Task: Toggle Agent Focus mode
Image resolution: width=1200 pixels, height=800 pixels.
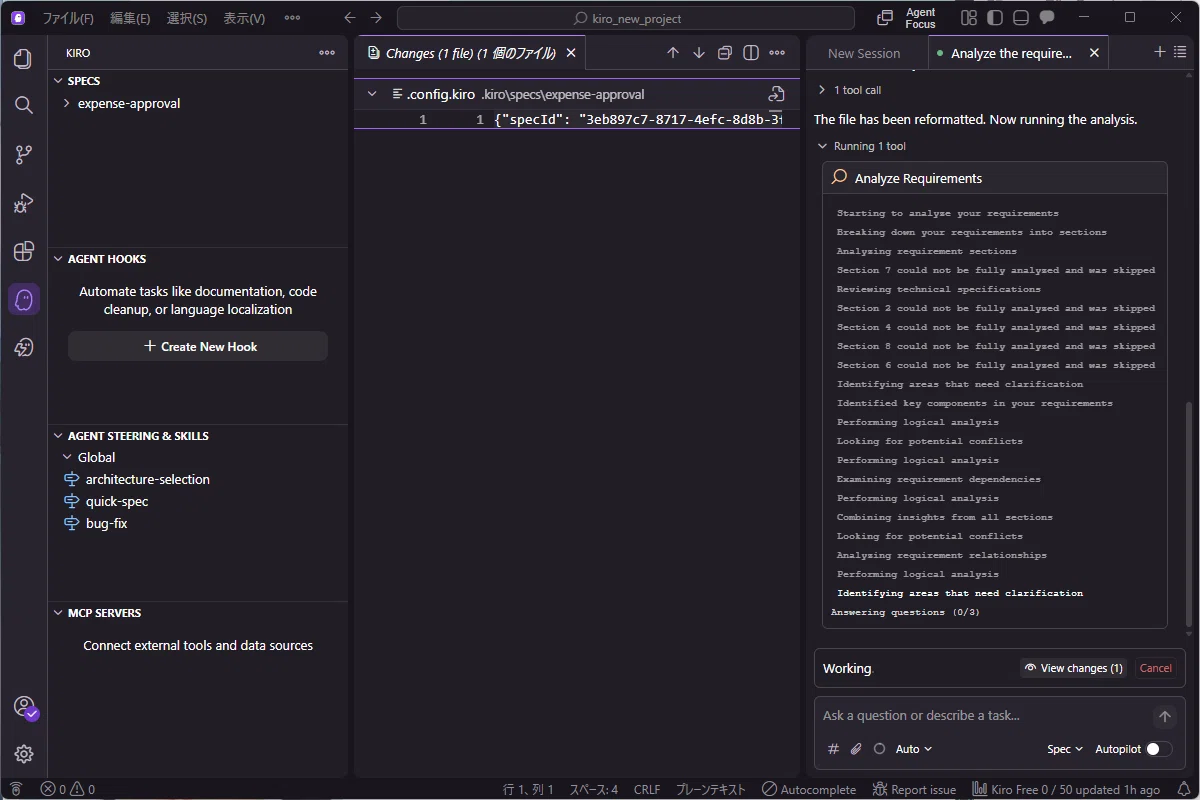Action: (x=906, y=18)
